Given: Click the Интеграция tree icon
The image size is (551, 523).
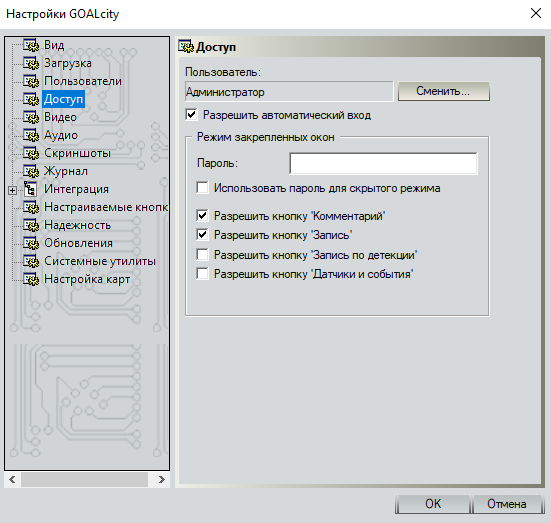Looking at the screenshot, I should 30,189.
